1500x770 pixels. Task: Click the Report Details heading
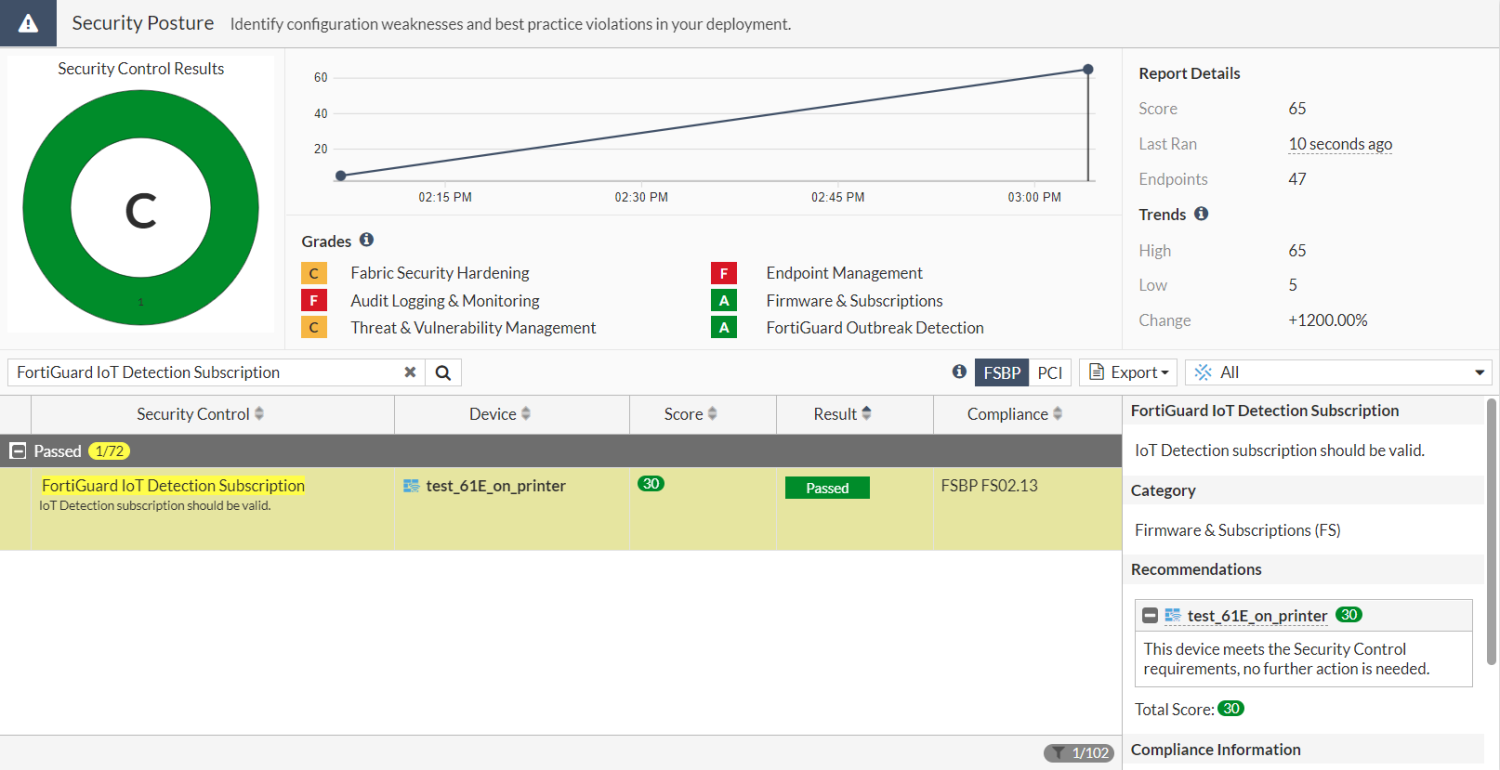[x=1189, y=73]
